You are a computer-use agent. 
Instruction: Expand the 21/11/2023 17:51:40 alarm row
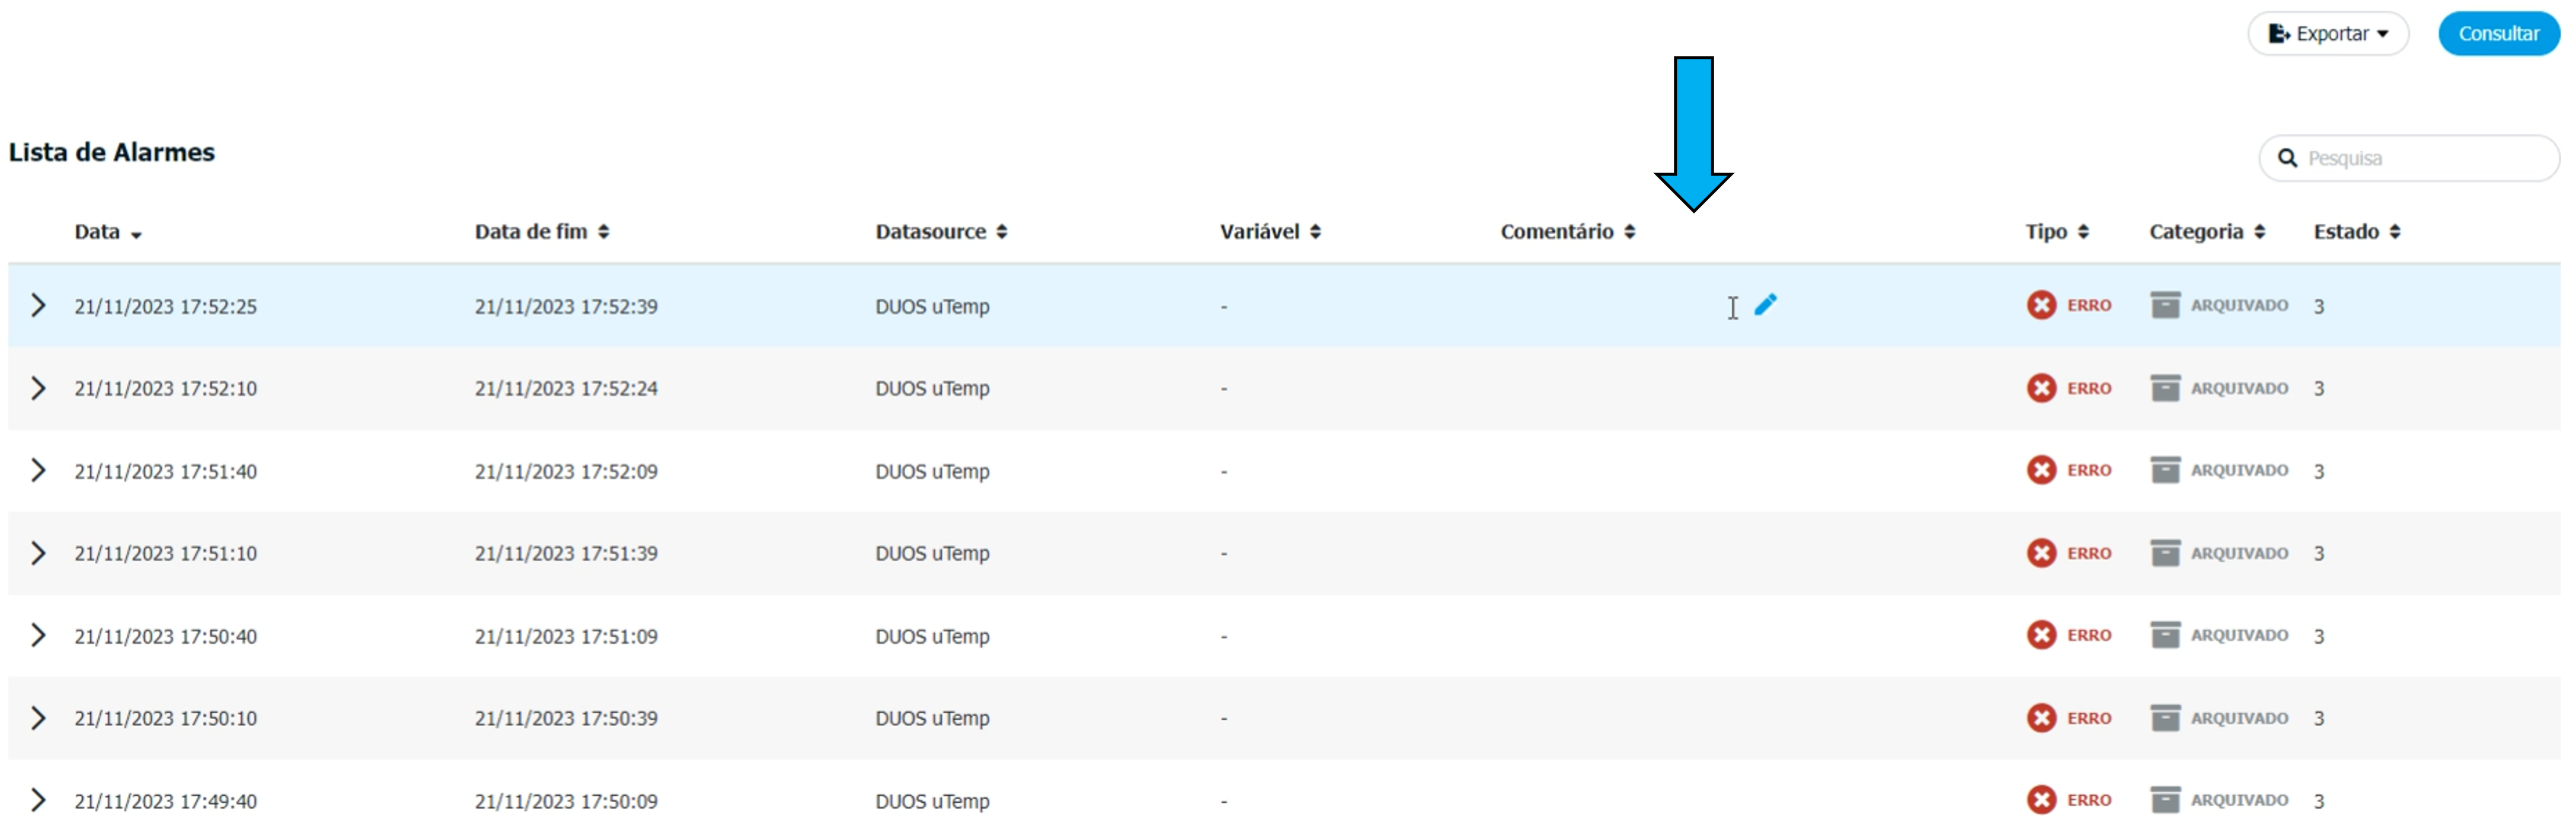click(x=38, y=470)
